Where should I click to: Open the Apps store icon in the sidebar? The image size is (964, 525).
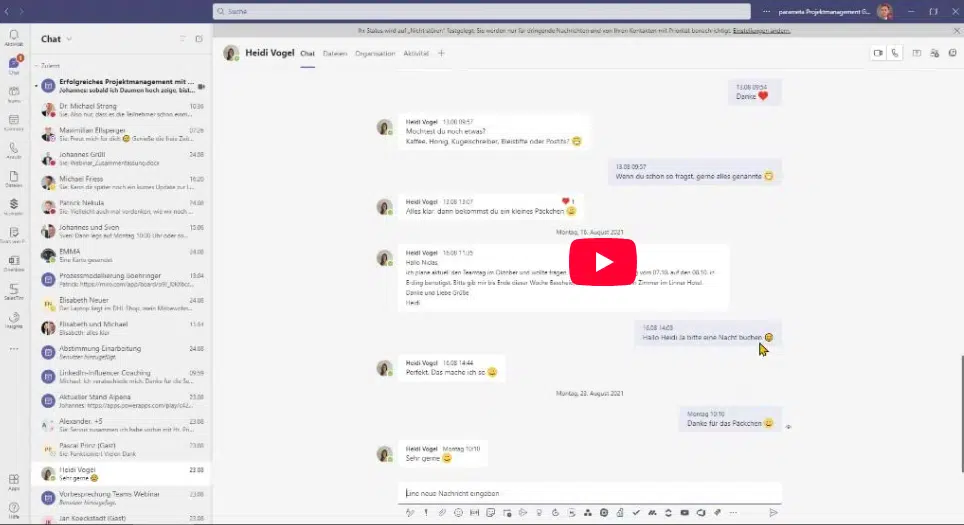point(14,481)
